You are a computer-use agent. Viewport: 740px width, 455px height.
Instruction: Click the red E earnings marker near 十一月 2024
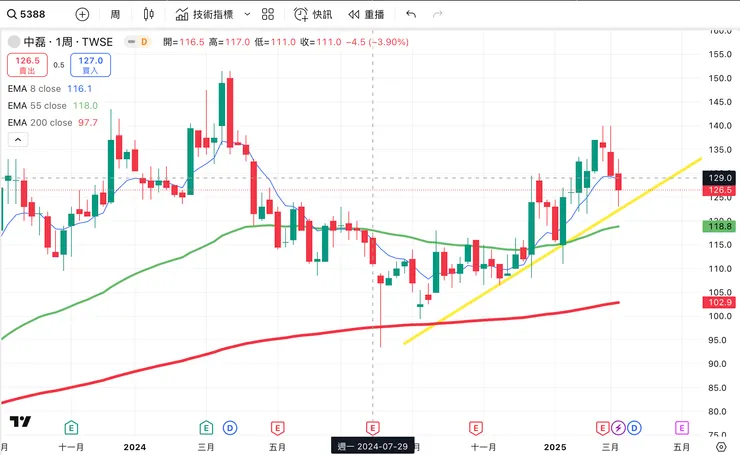pos(476,428)
